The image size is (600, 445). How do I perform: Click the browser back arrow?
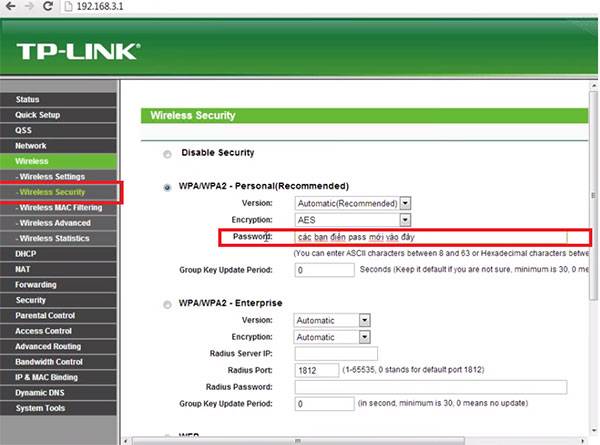[x=8, y=7]
